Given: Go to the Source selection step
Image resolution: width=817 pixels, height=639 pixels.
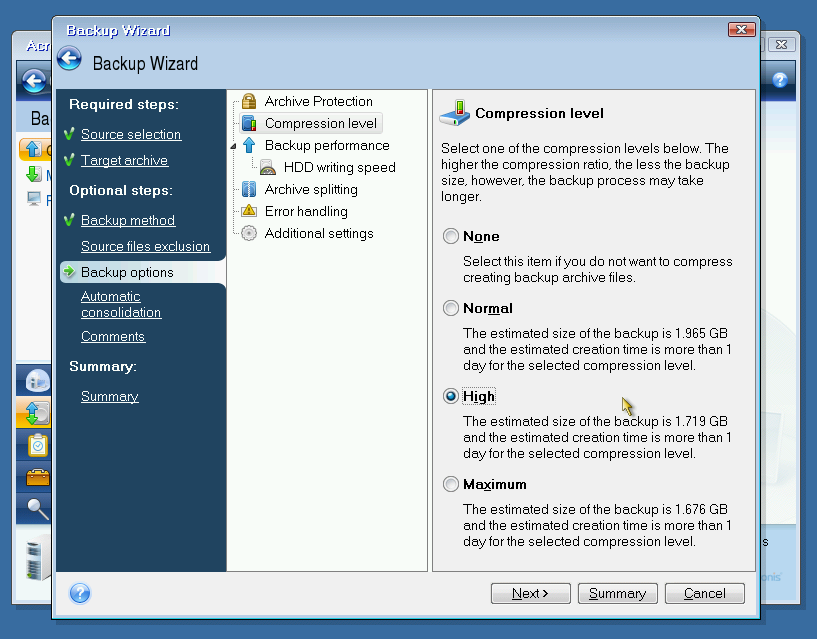Looking at the screenshot, I should tap(131, 135).
